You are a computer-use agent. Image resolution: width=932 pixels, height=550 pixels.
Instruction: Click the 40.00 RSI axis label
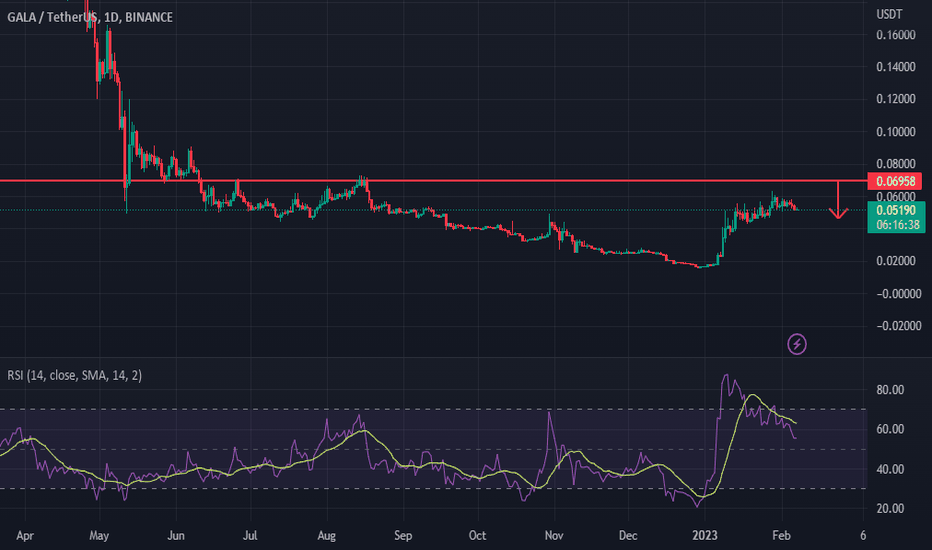(x=890, y=470)
